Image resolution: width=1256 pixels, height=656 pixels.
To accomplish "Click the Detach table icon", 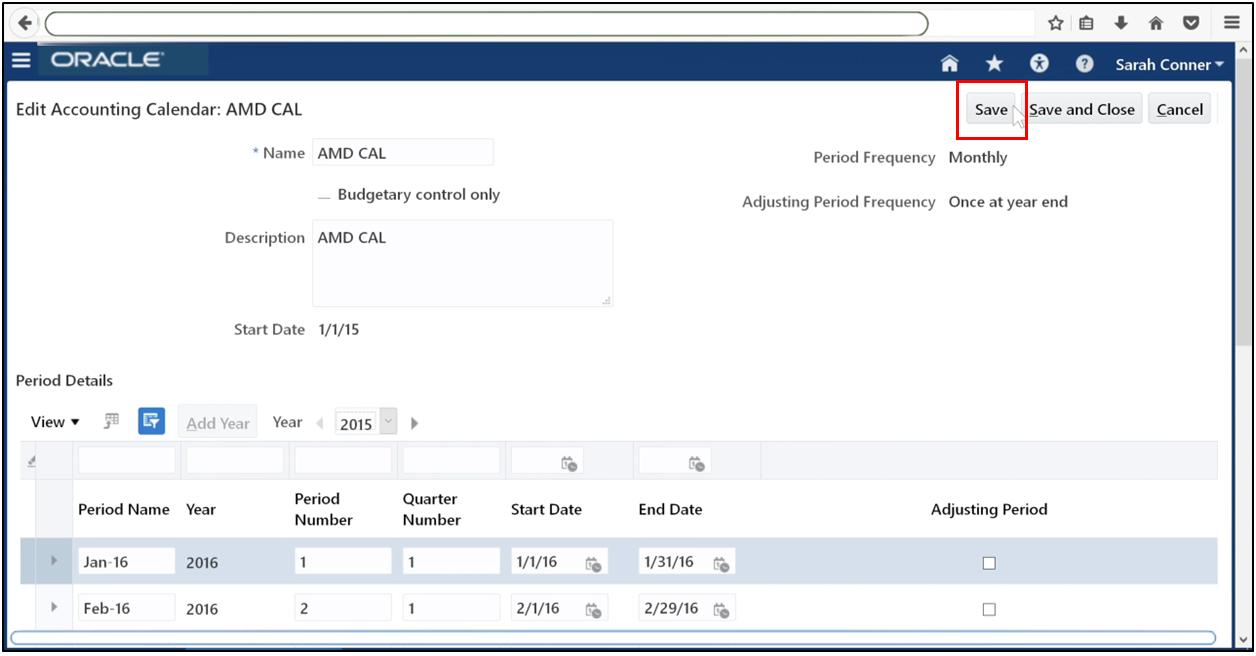I will [110, 421].
